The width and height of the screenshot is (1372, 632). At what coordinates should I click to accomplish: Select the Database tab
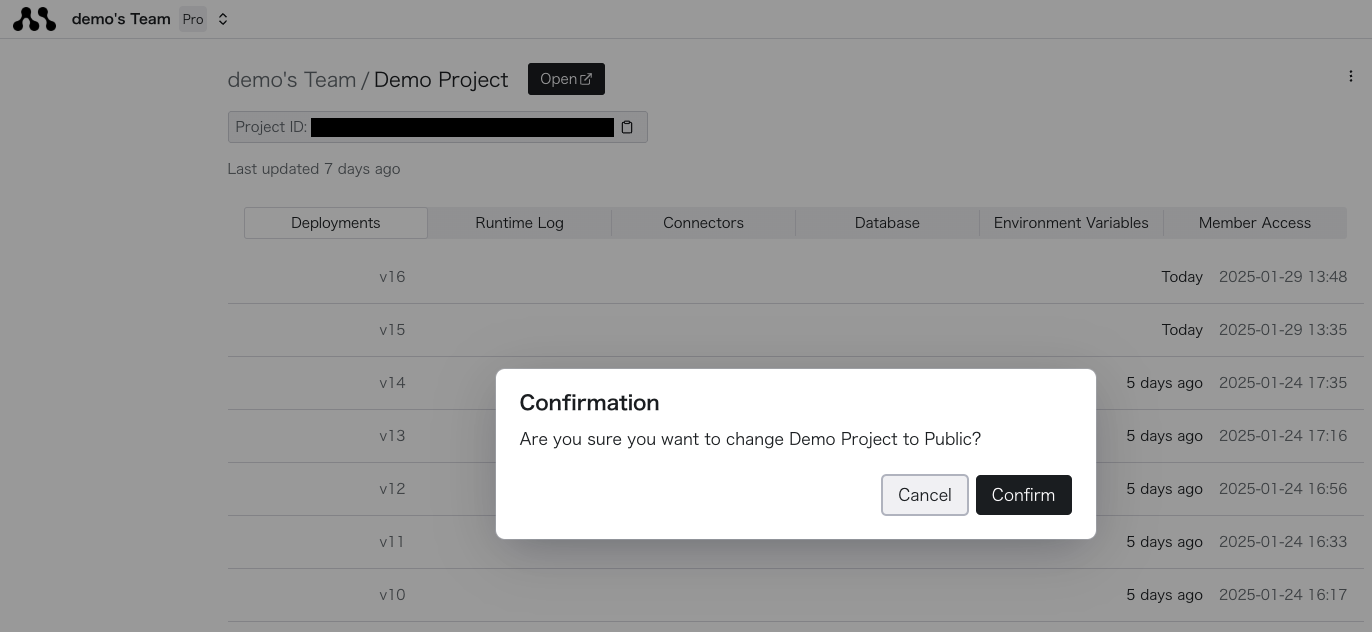pyautogui.click(x=887, y=222)
